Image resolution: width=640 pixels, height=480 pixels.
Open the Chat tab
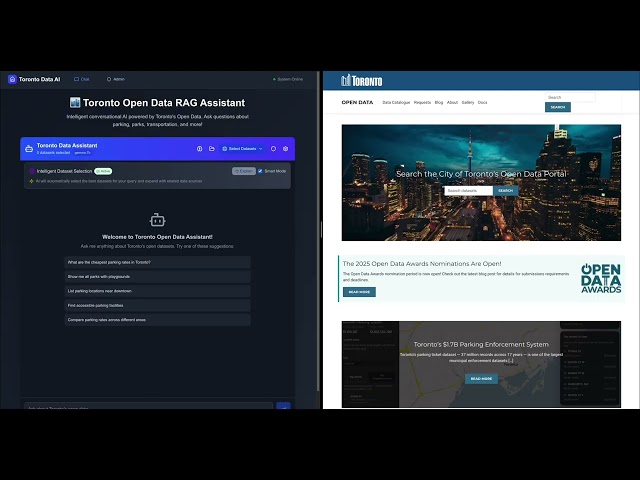82,79
